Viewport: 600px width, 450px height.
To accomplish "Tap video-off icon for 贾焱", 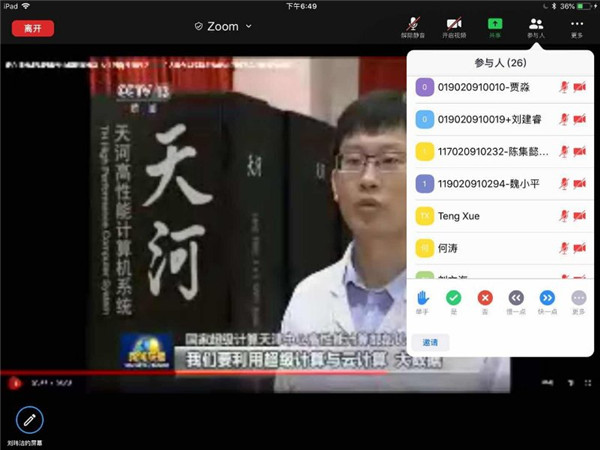I will [x=580, y=87].
